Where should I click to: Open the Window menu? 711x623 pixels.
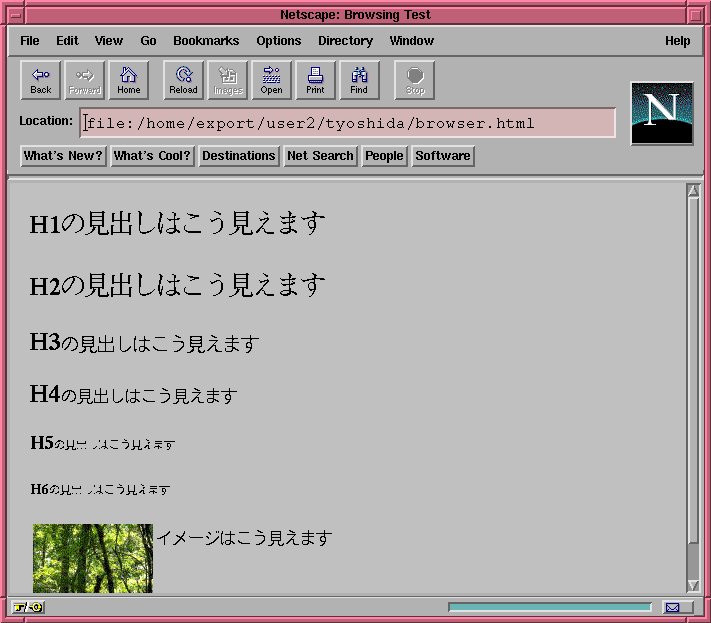point(412,41)
